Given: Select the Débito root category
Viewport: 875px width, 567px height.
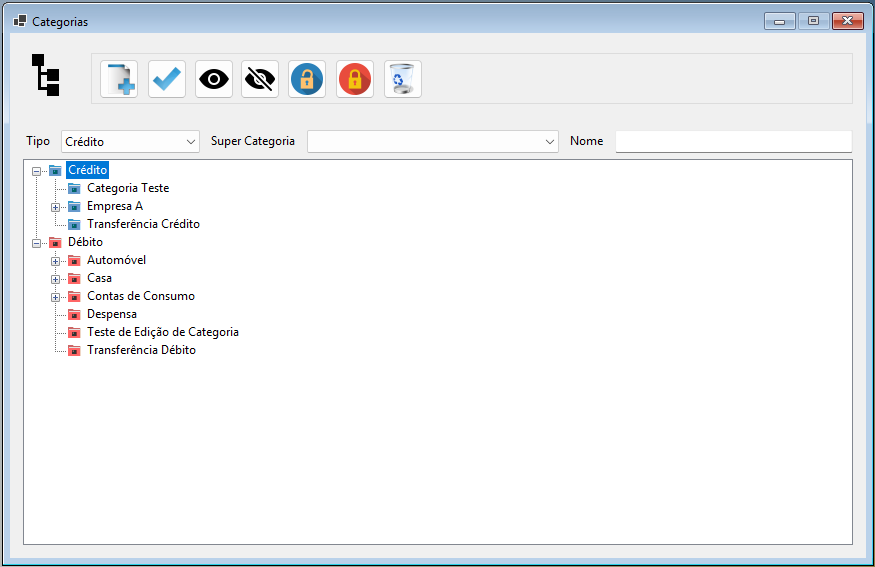Looking at the screenshot, I should click(85, 242).
